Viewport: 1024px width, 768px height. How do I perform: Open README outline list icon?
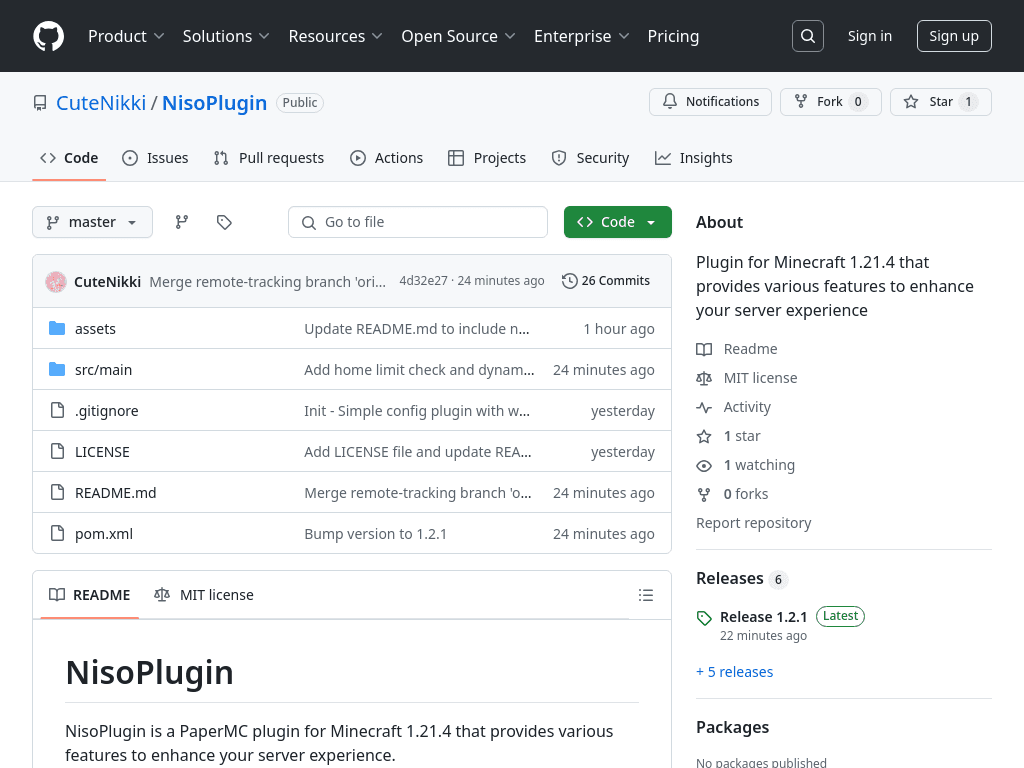pyautogui.click(x=646, y=595)
